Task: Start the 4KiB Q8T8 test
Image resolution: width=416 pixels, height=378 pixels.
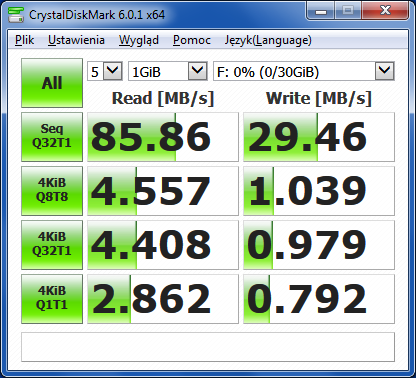Action: [x=52, y=191]
